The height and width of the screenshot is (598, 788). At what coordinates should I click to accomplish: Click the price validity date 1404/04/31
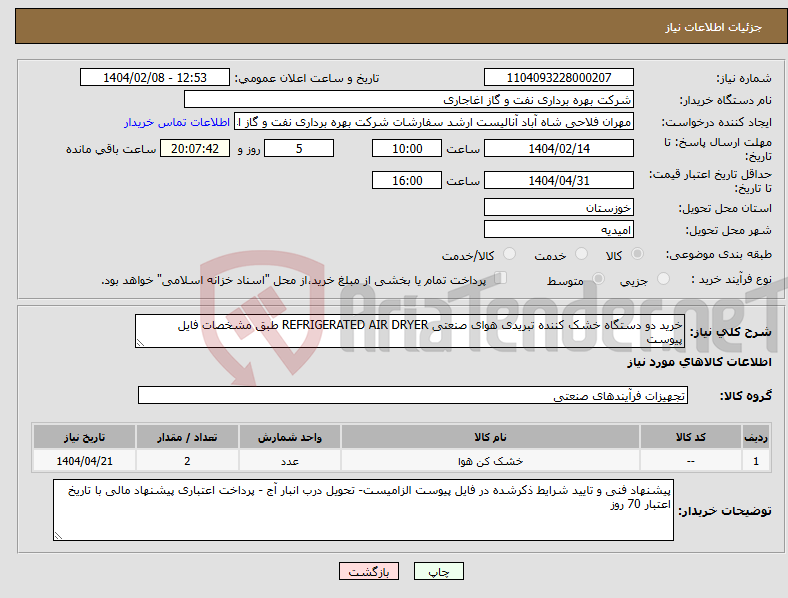[x=558, y=180]
